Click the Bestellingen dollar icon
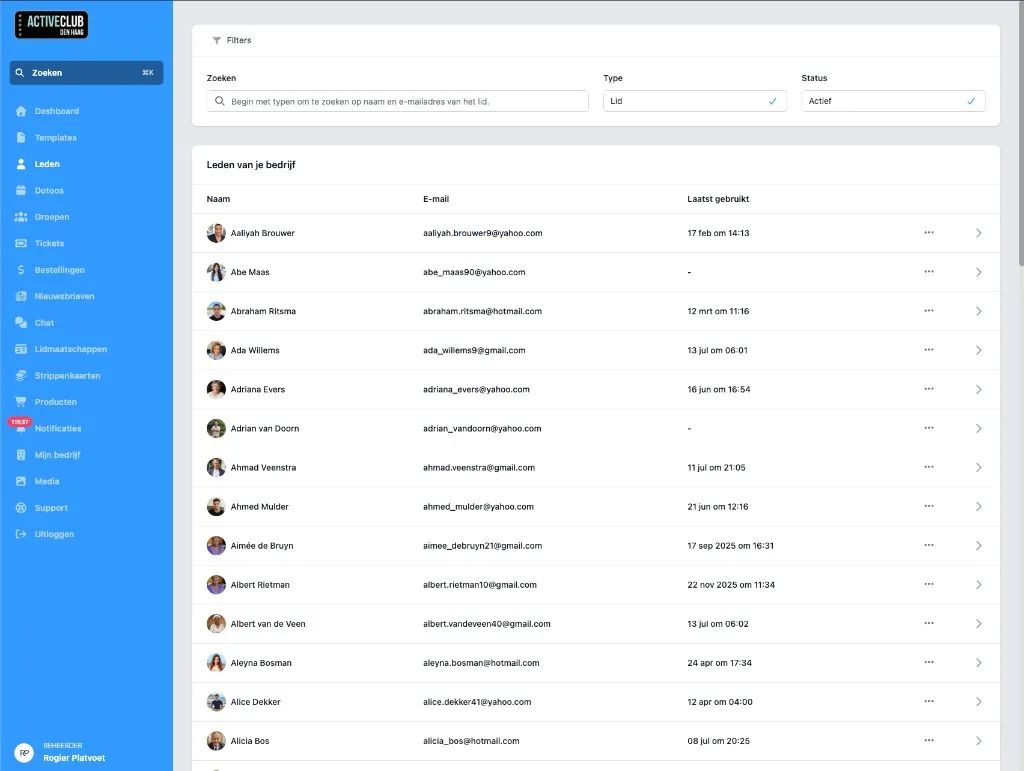The width and height of the screenshot is (1024, 771). point(21,270)
